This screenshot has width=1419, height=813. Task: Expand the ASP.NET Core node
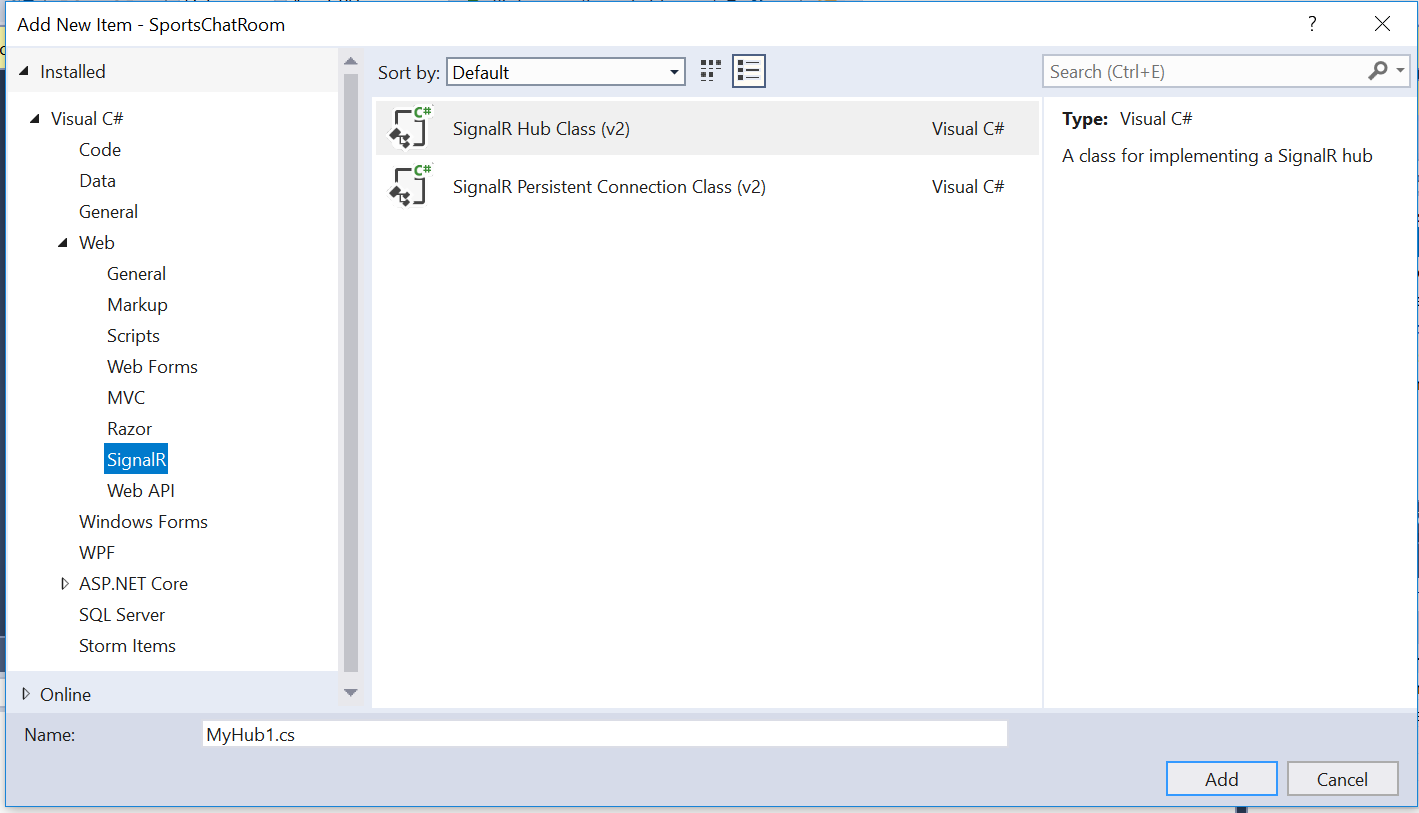pyautogui.click(x=65, y=584)
